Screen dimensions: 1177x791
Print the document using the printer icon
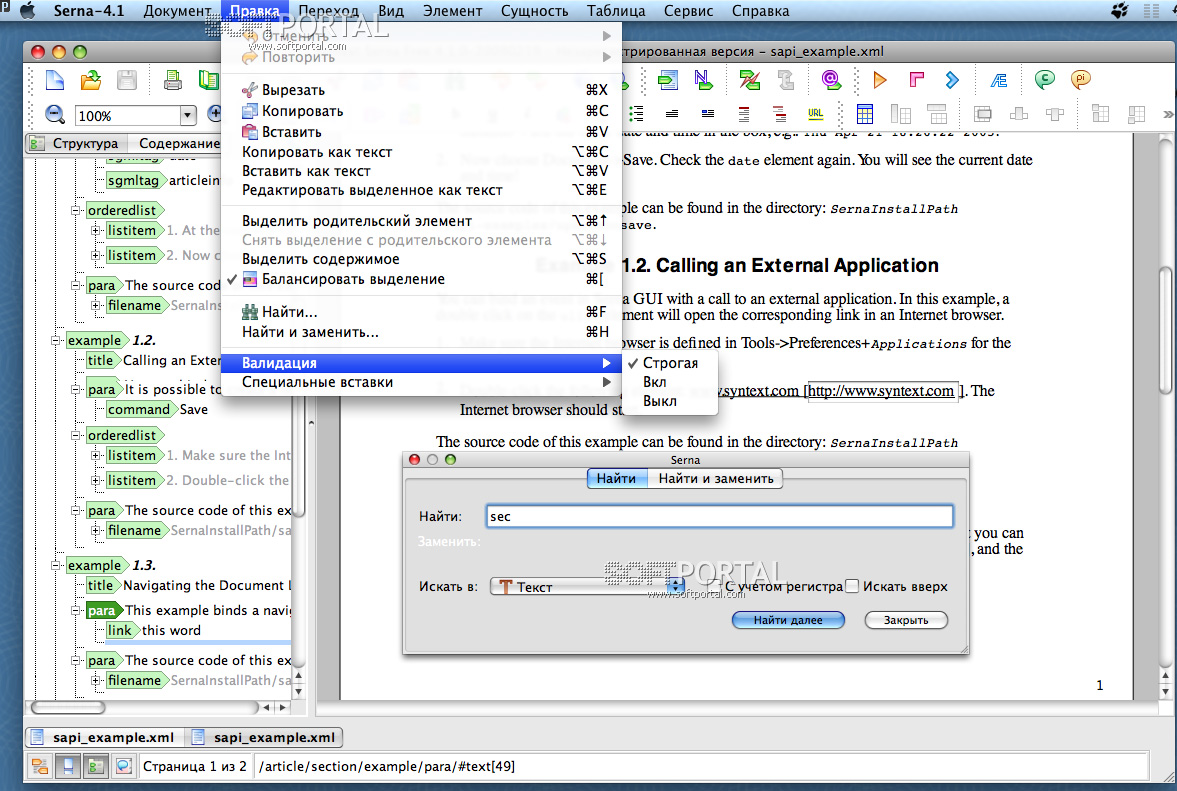click(x=173, y=80)
